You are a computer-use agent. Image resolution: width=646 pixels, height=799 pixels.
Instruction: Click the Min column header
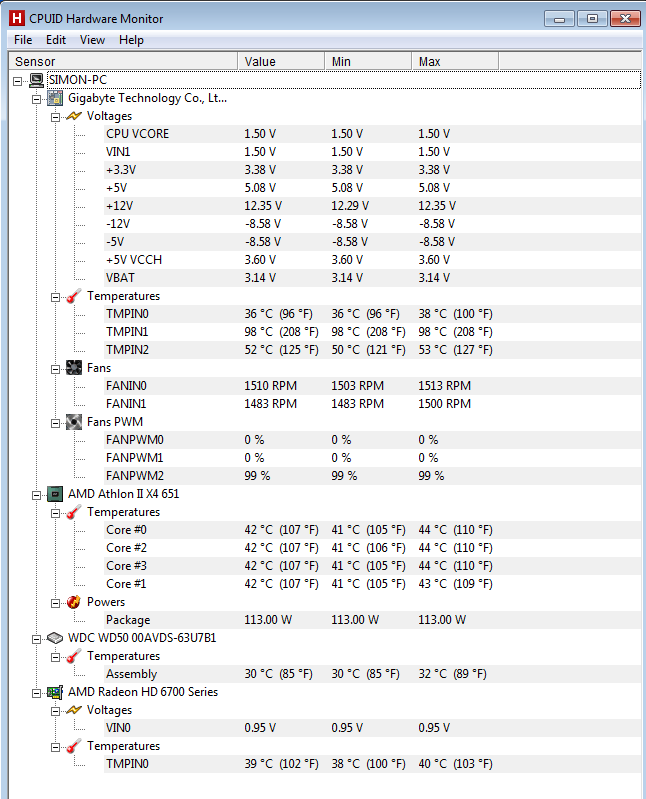point(368,61)
